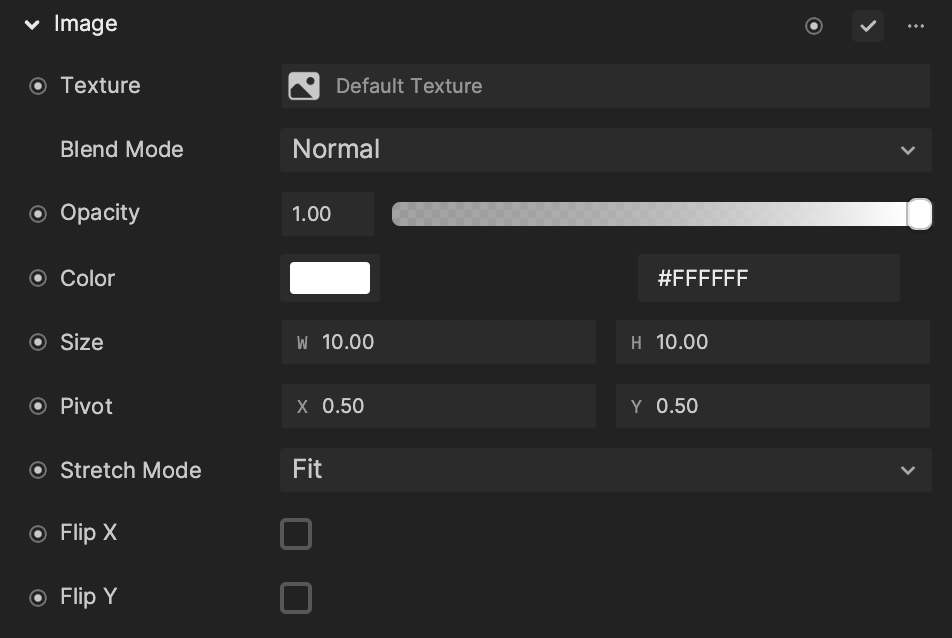The image size is (952, 638).
Task: Toggle the Image component enabled checkmark
Action: pos(868,26)
